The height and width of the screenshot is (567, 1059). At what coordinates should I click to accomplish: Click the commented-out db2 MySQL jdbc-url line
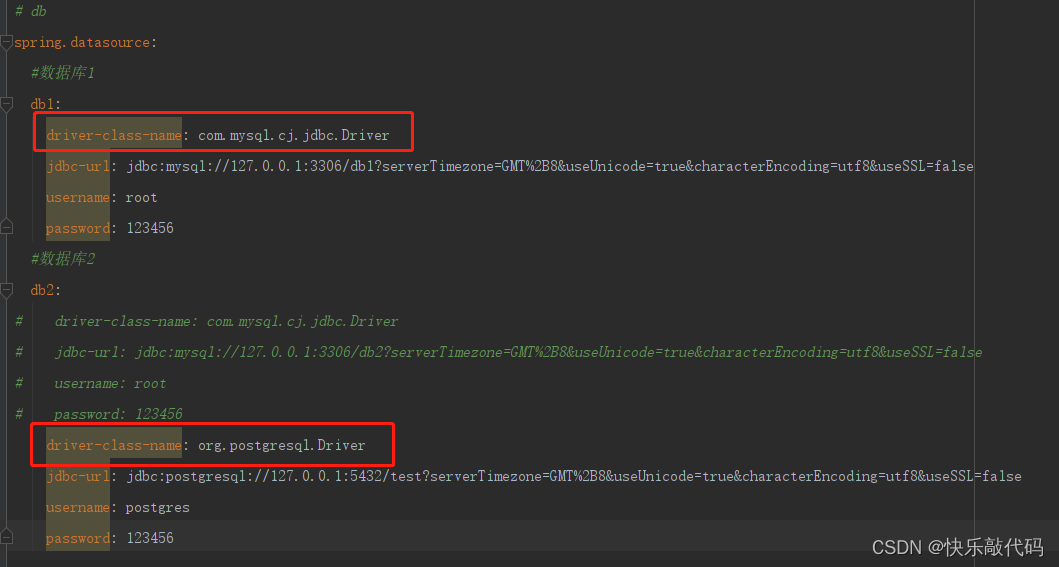point(518,352)
